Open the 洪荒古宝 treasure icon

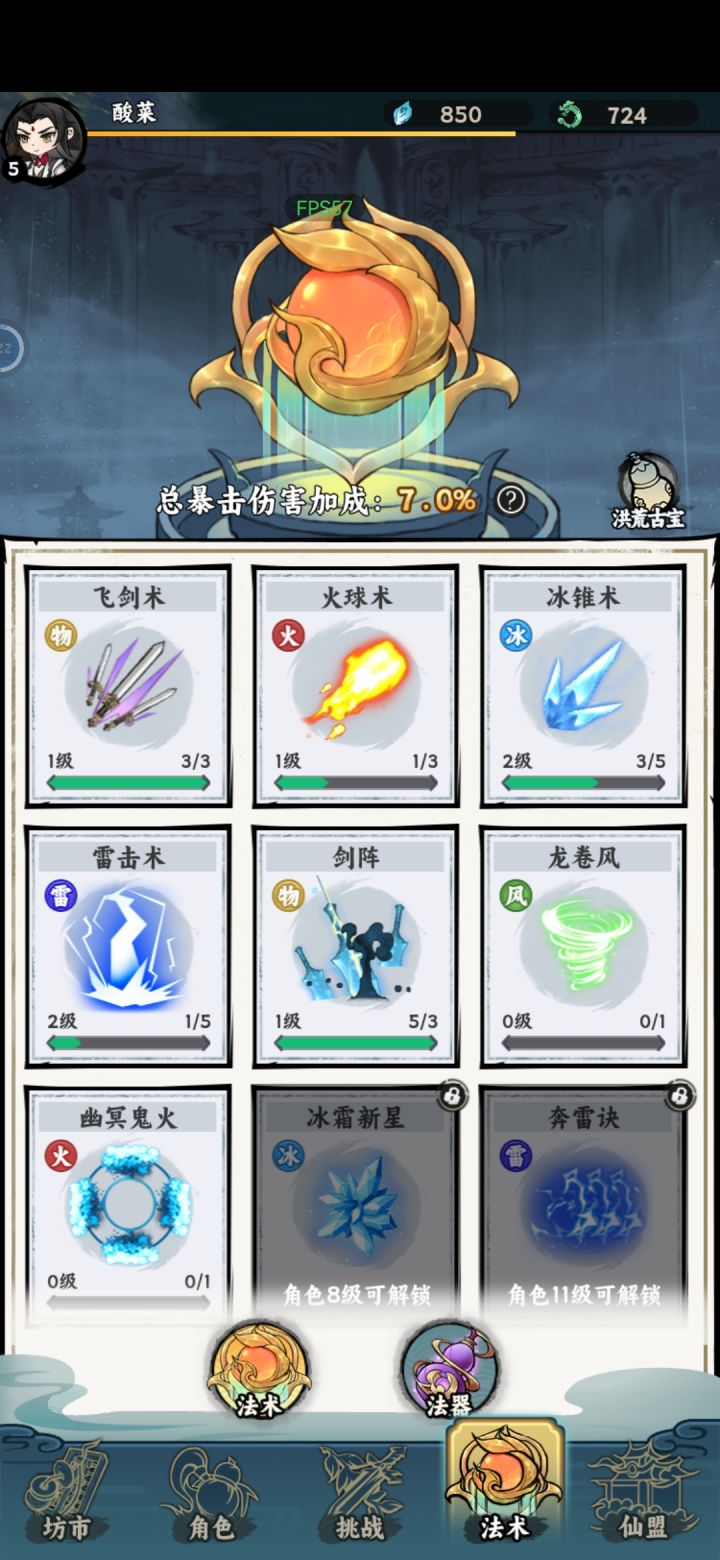648,492
